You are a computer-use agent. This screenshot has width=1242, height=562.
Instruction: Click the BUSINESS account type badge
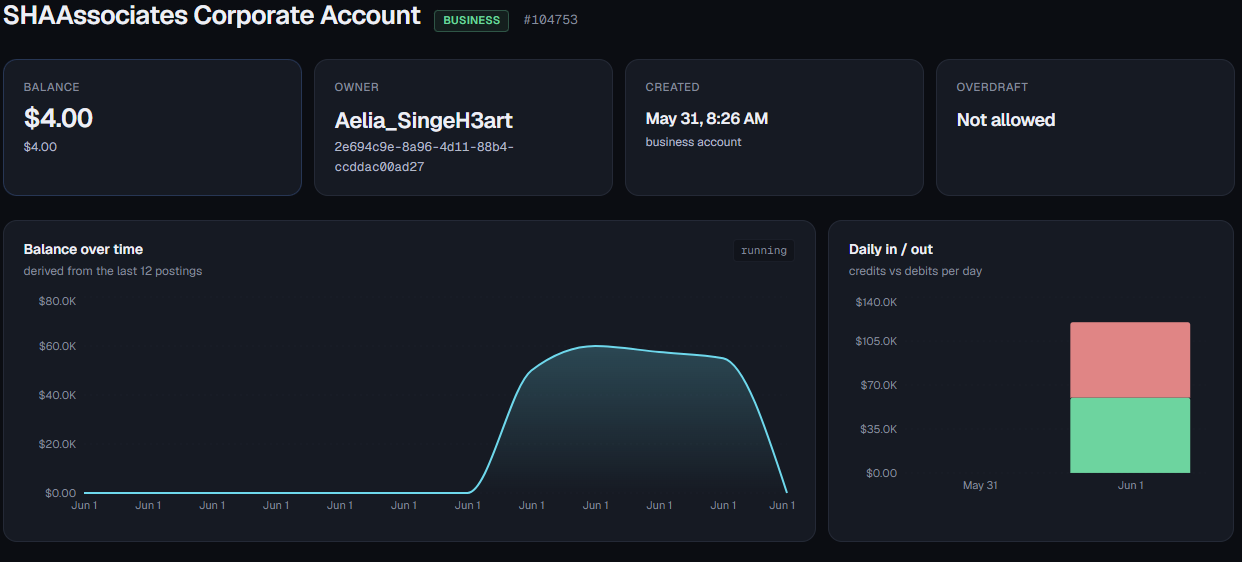click(471, 20)
